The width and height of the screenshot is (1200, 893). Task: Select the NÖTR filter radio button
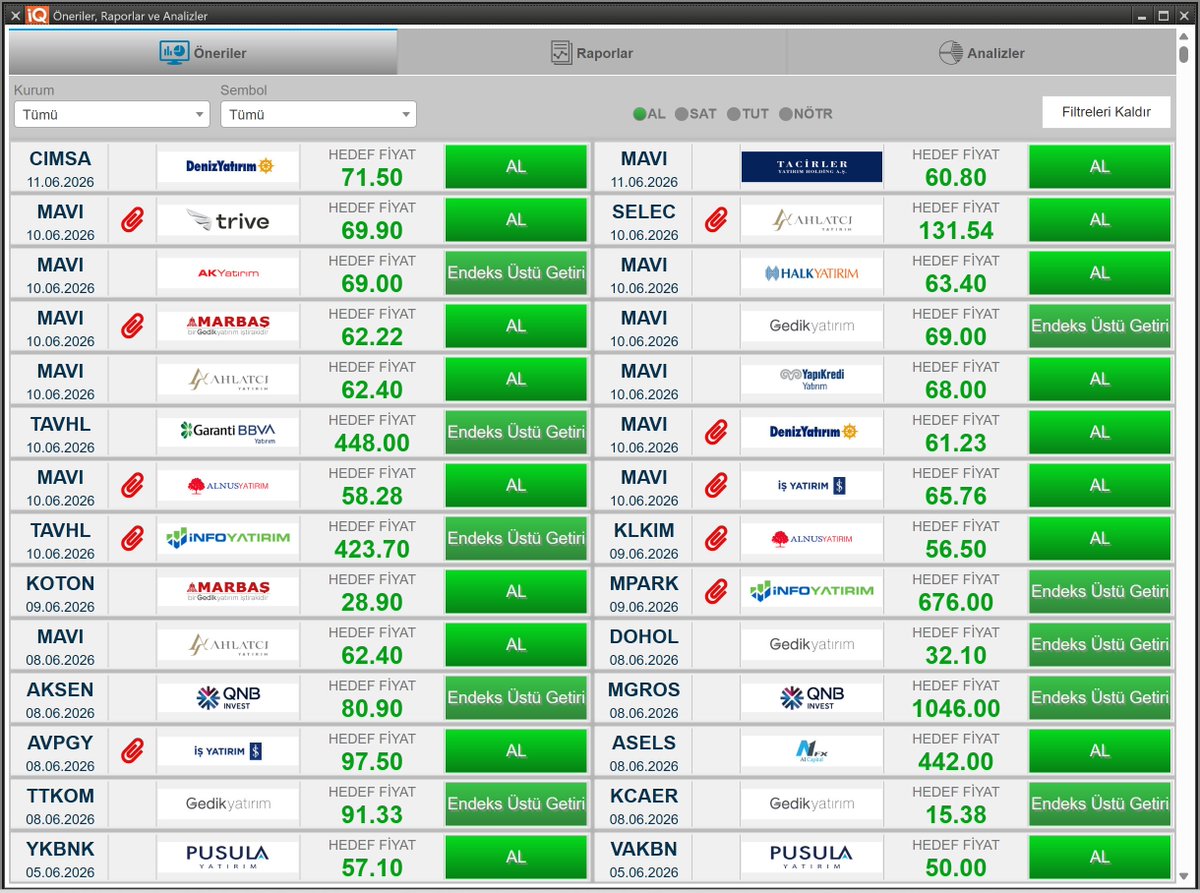pyautogui.click(x=785, y=114)
